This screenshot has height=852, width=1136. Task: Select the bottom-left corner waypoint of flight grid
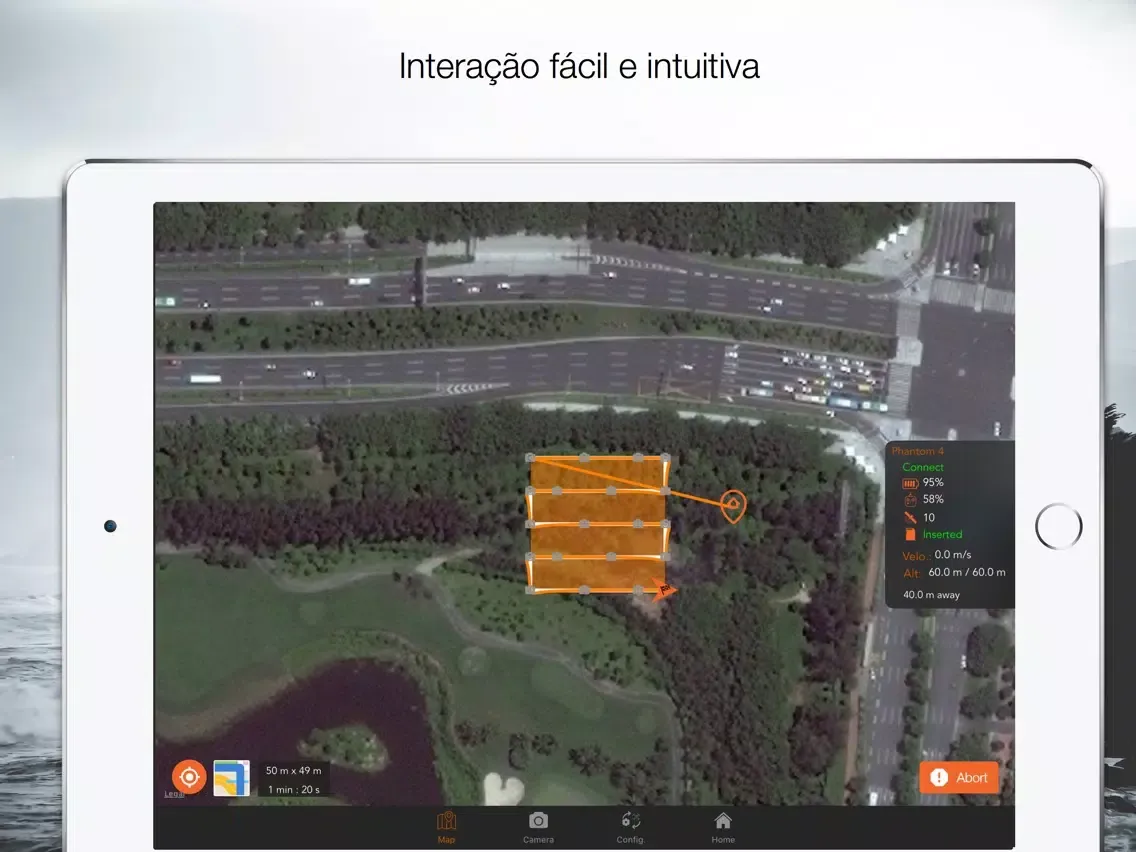(x=530, y=590)
